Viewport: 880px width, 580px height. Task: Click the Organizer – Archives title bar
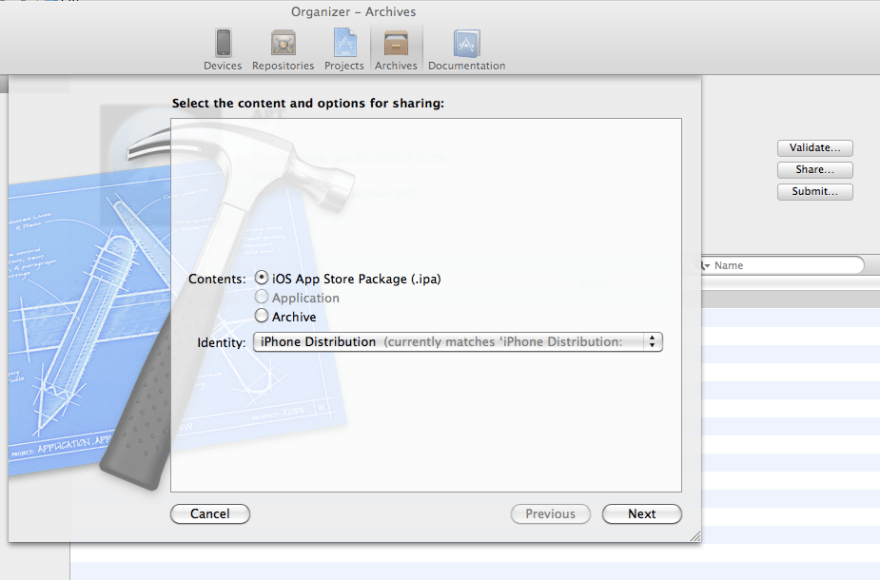point(353,12)
